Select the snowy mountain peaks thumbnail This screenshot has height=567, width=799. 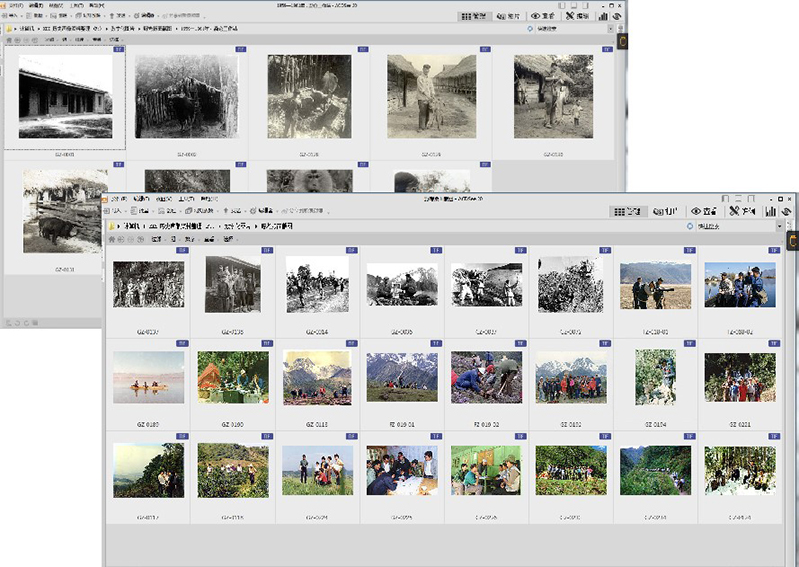402,378
